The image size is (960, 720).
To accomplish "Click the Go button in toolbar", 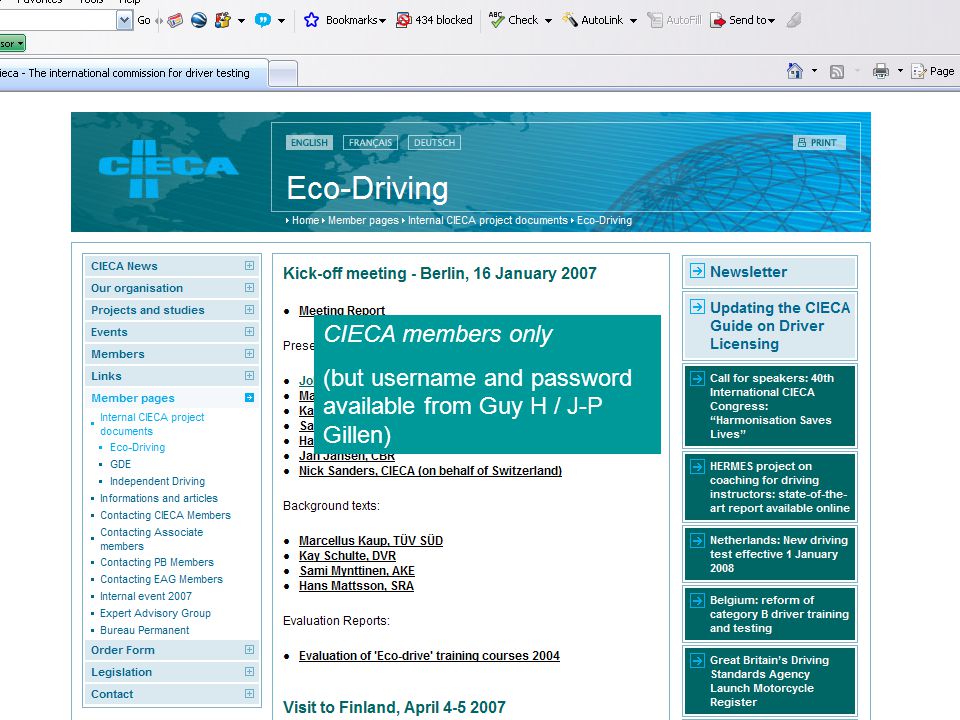I will (143, 20).
